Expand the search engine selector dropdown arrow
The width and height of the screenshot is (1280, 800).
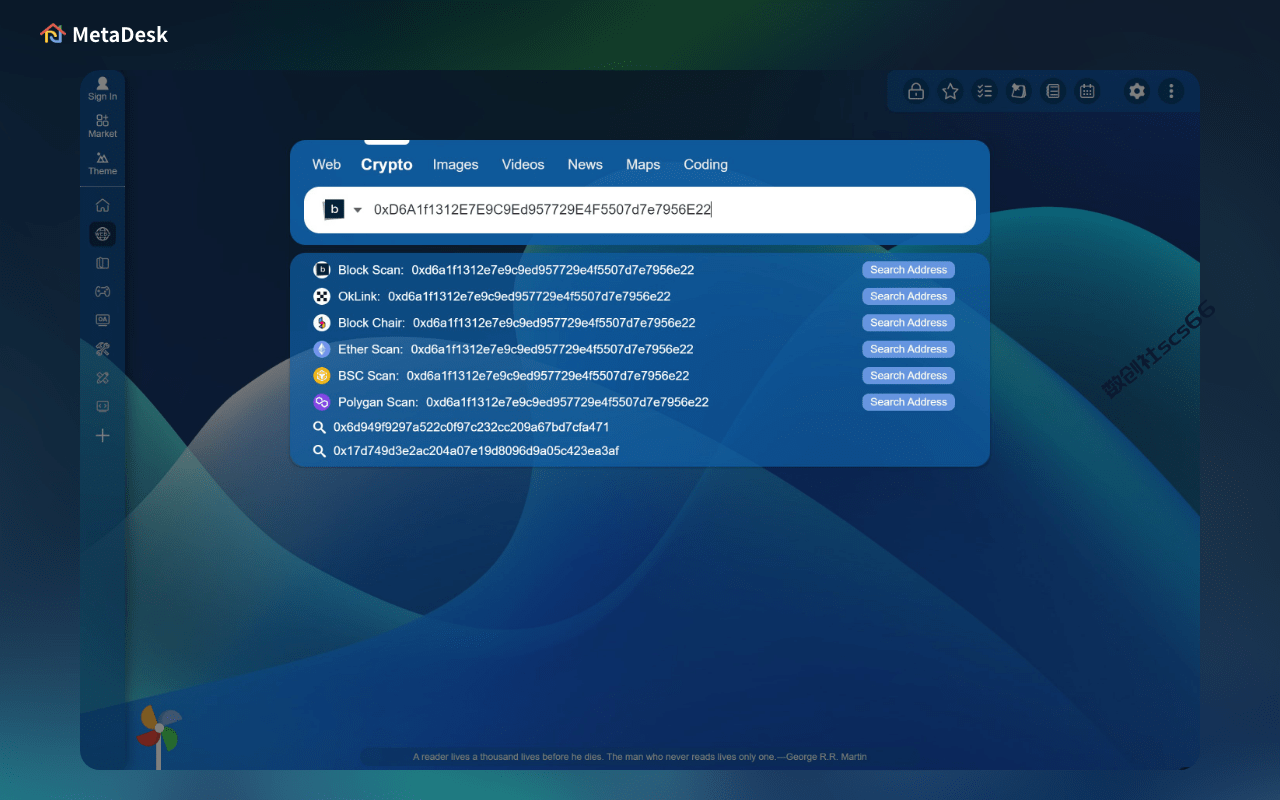358,210
